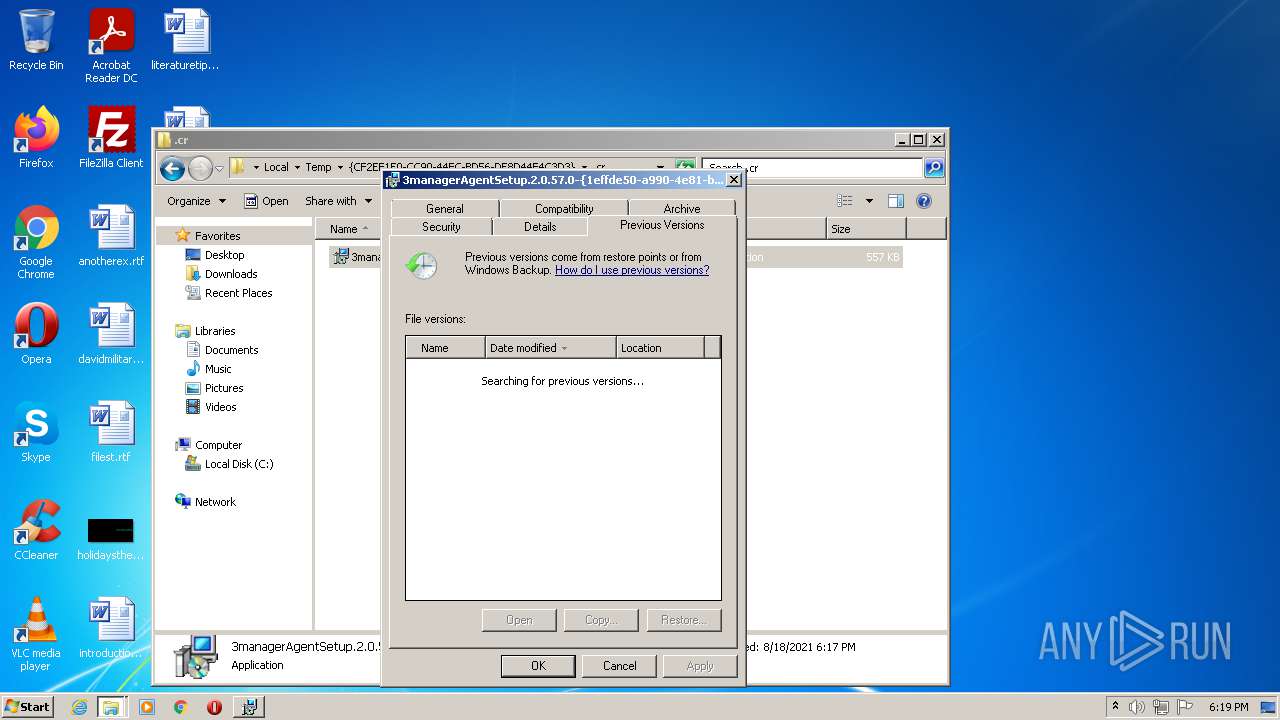Click OK in properties dialog
1280x720 pixels.
point(538,665)
